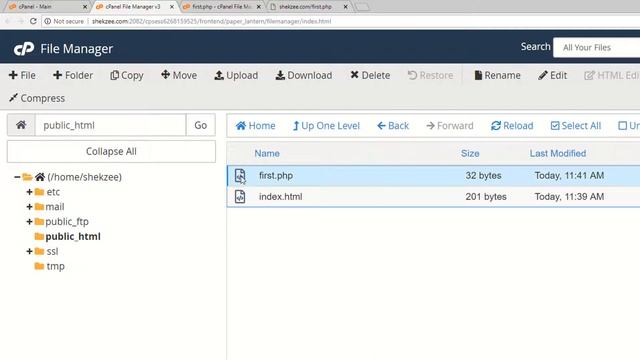Go Forward in file navigation bar

tap(450, 126)
